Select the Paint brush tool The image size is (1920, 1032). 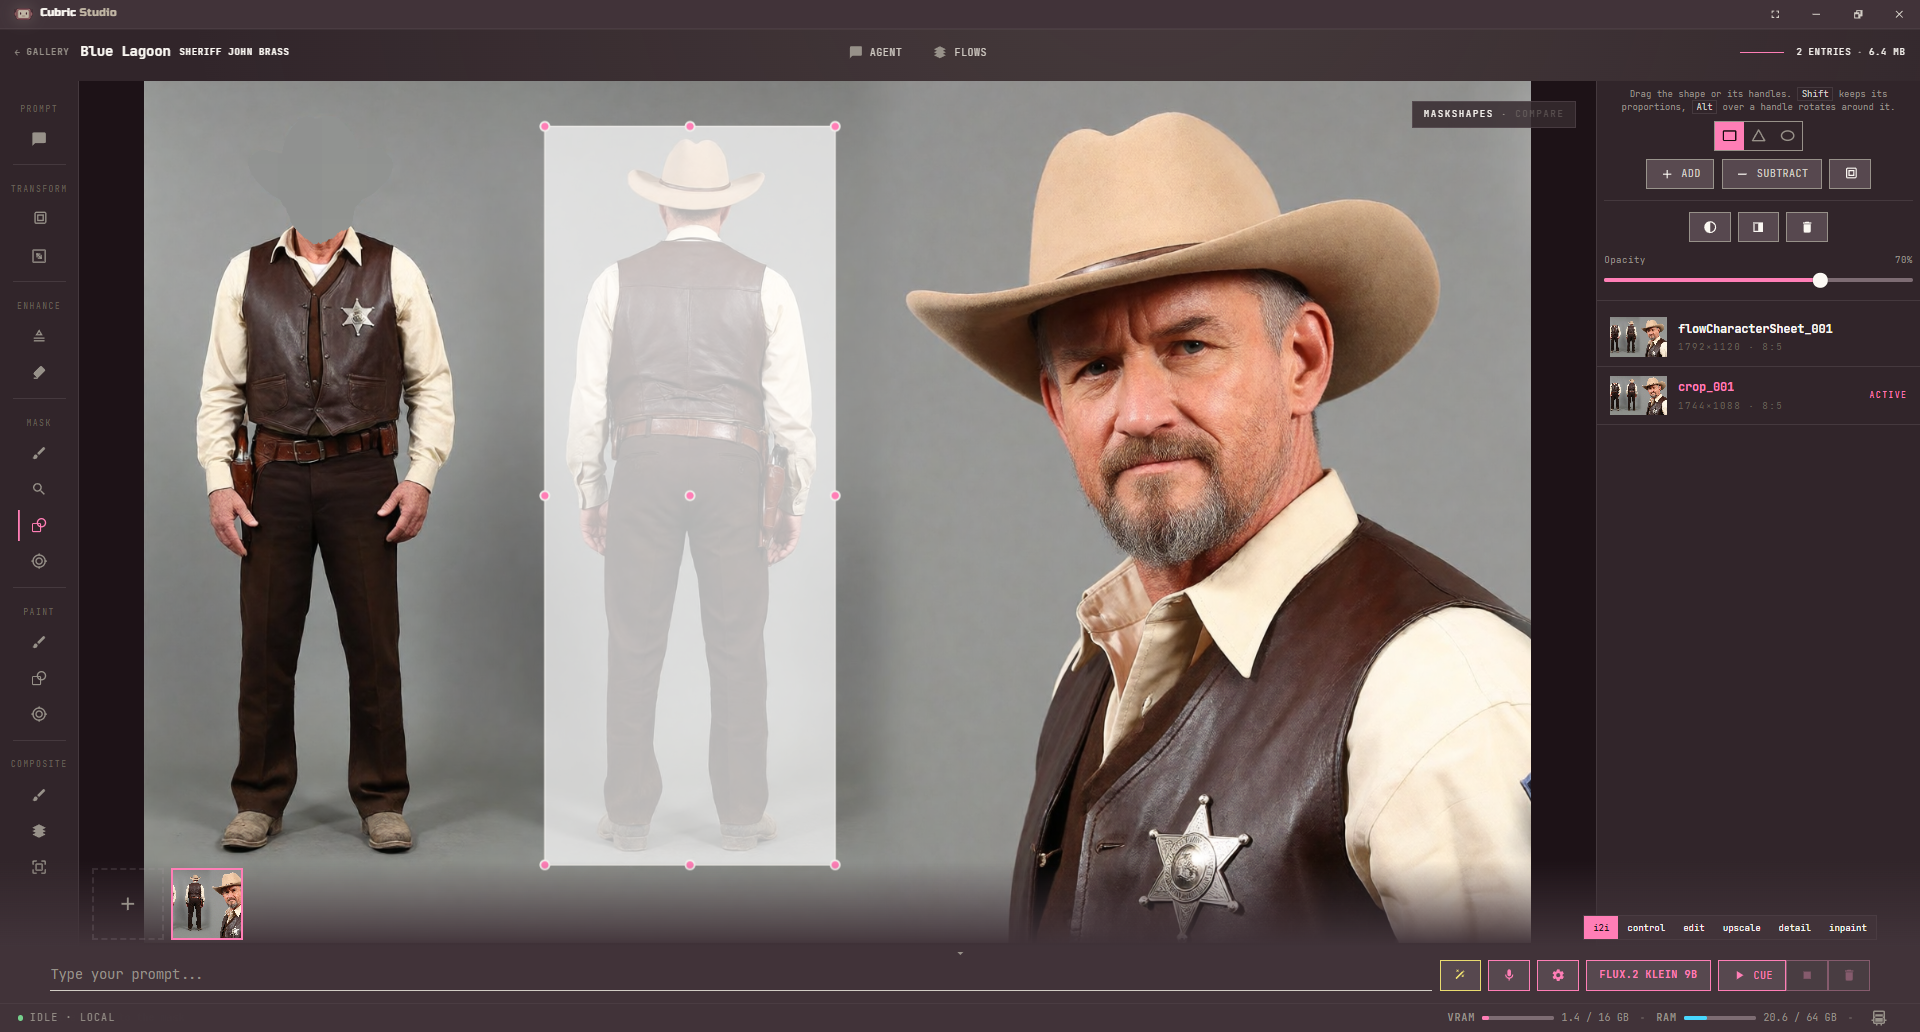[39, 642]
